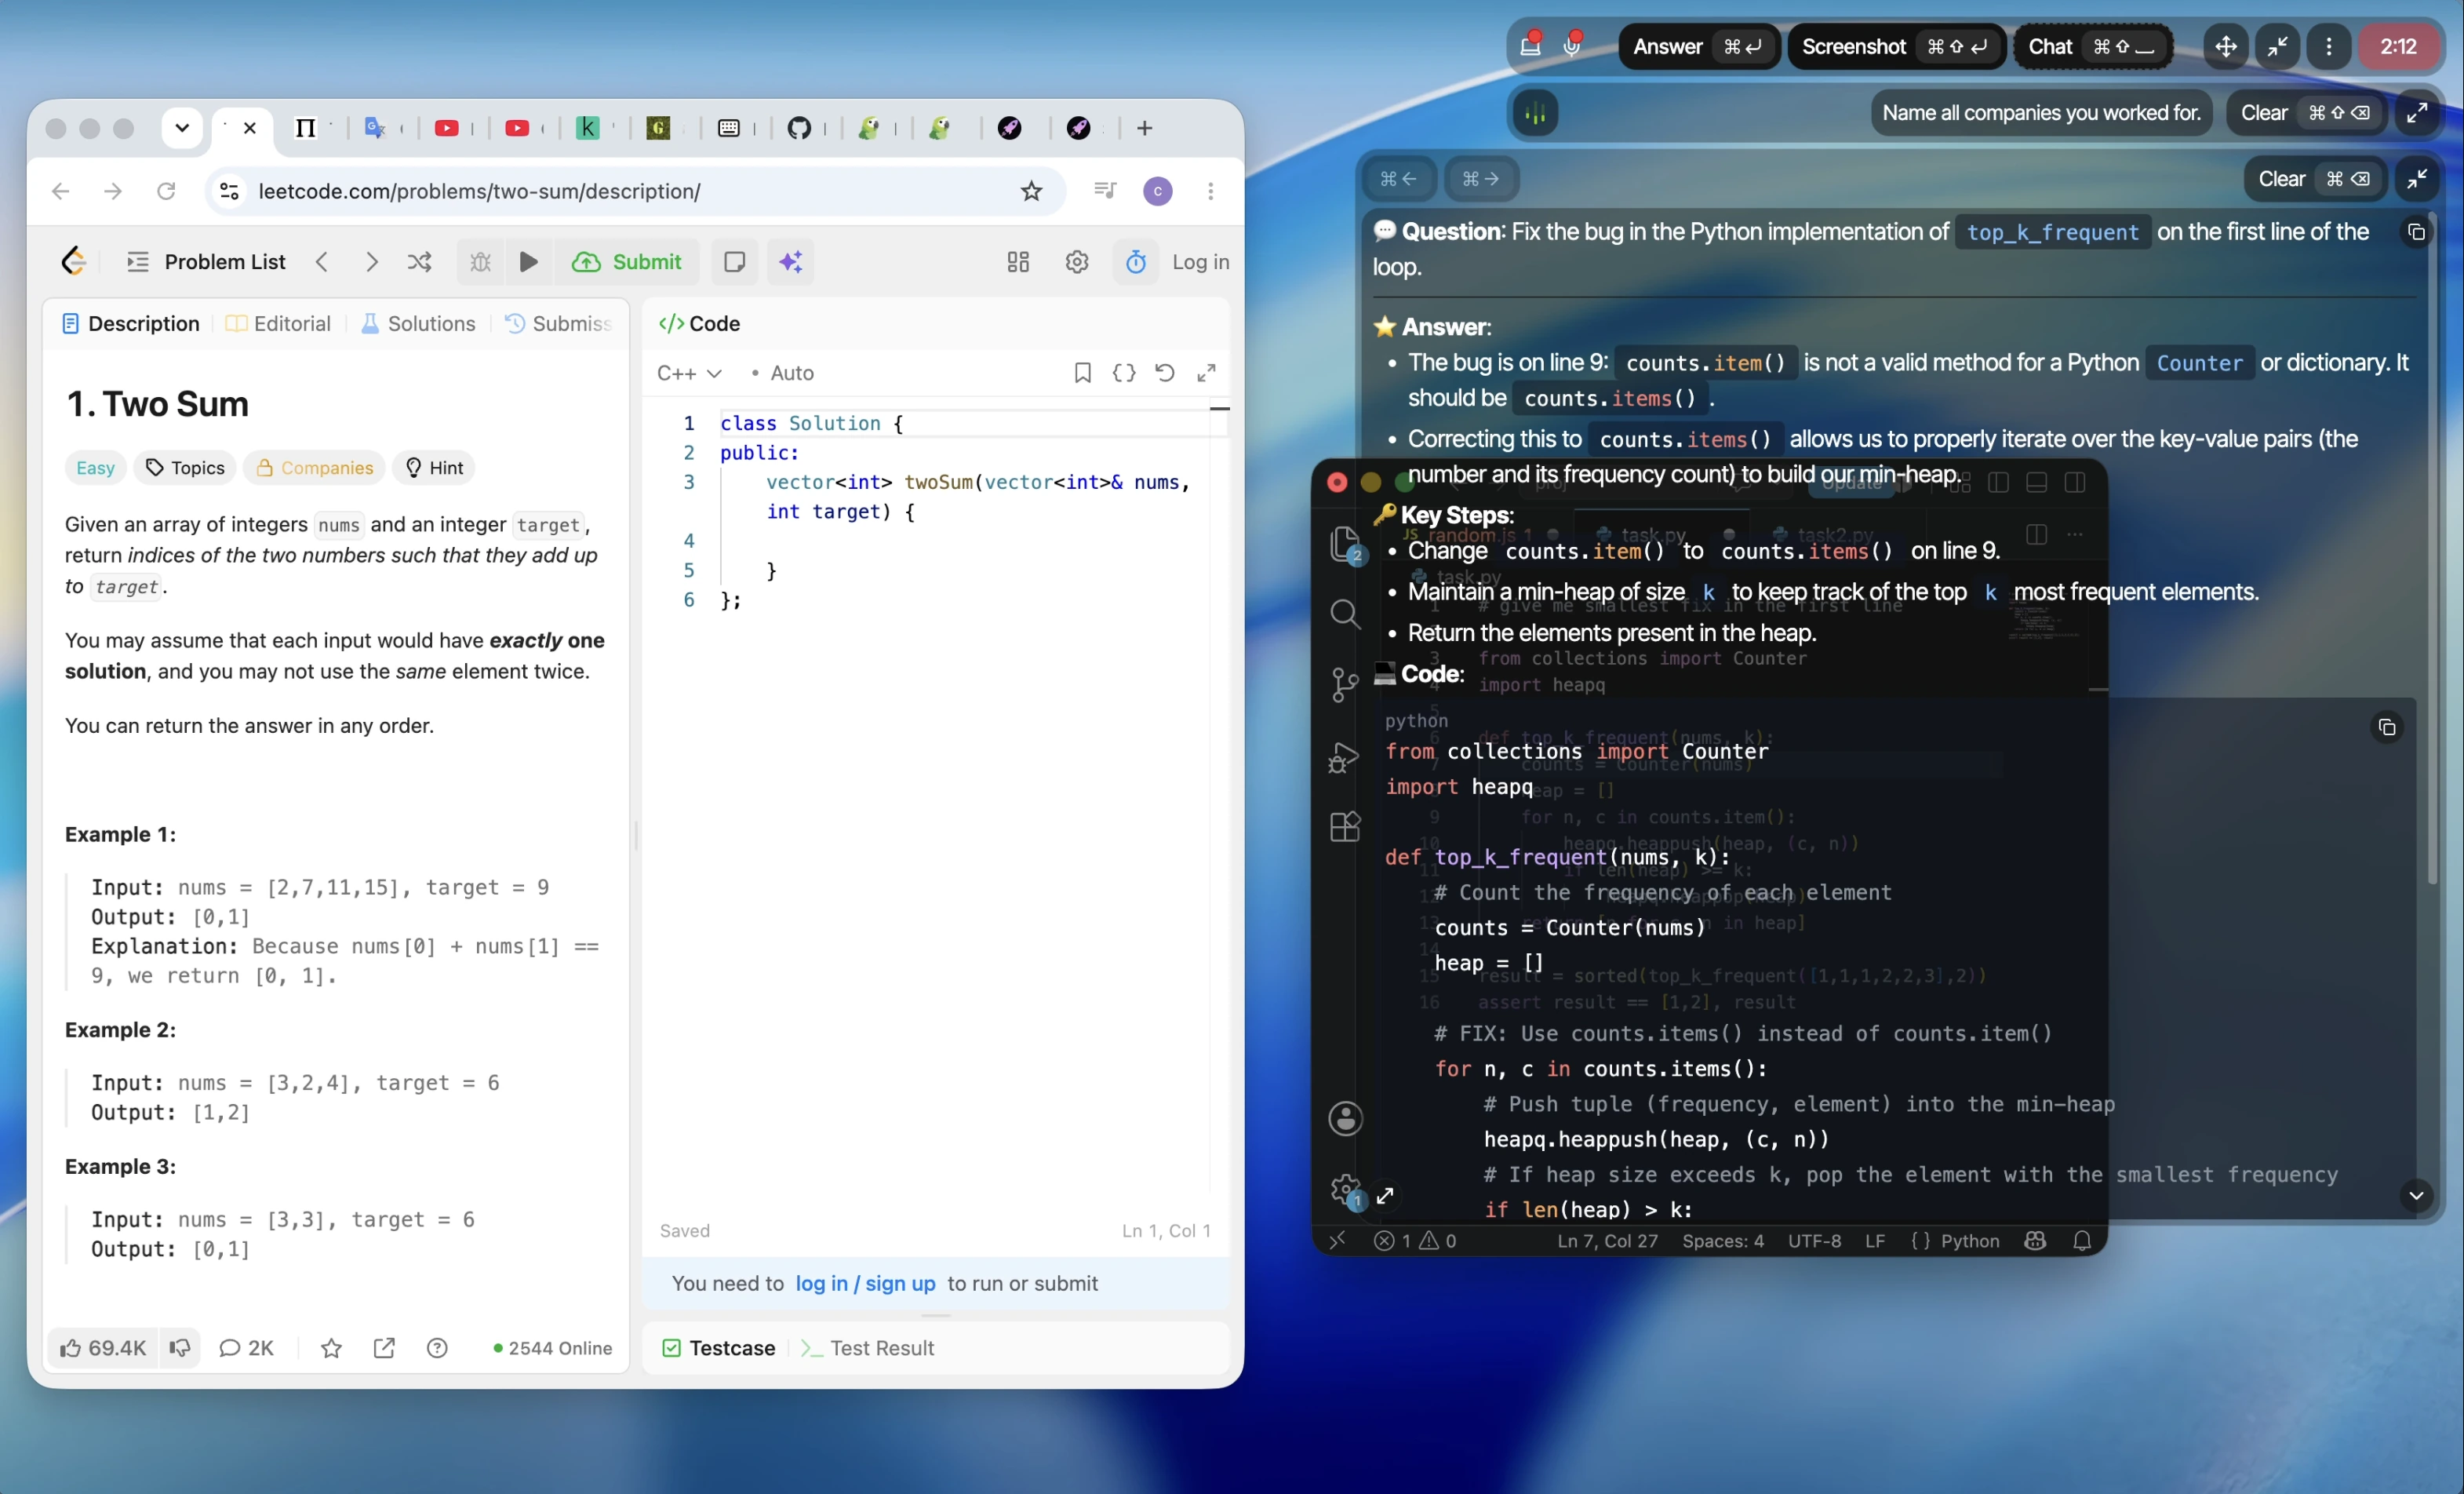Pick a random problem with shuffle icon
2464x1494 pixels.
[x=420, y=262]
